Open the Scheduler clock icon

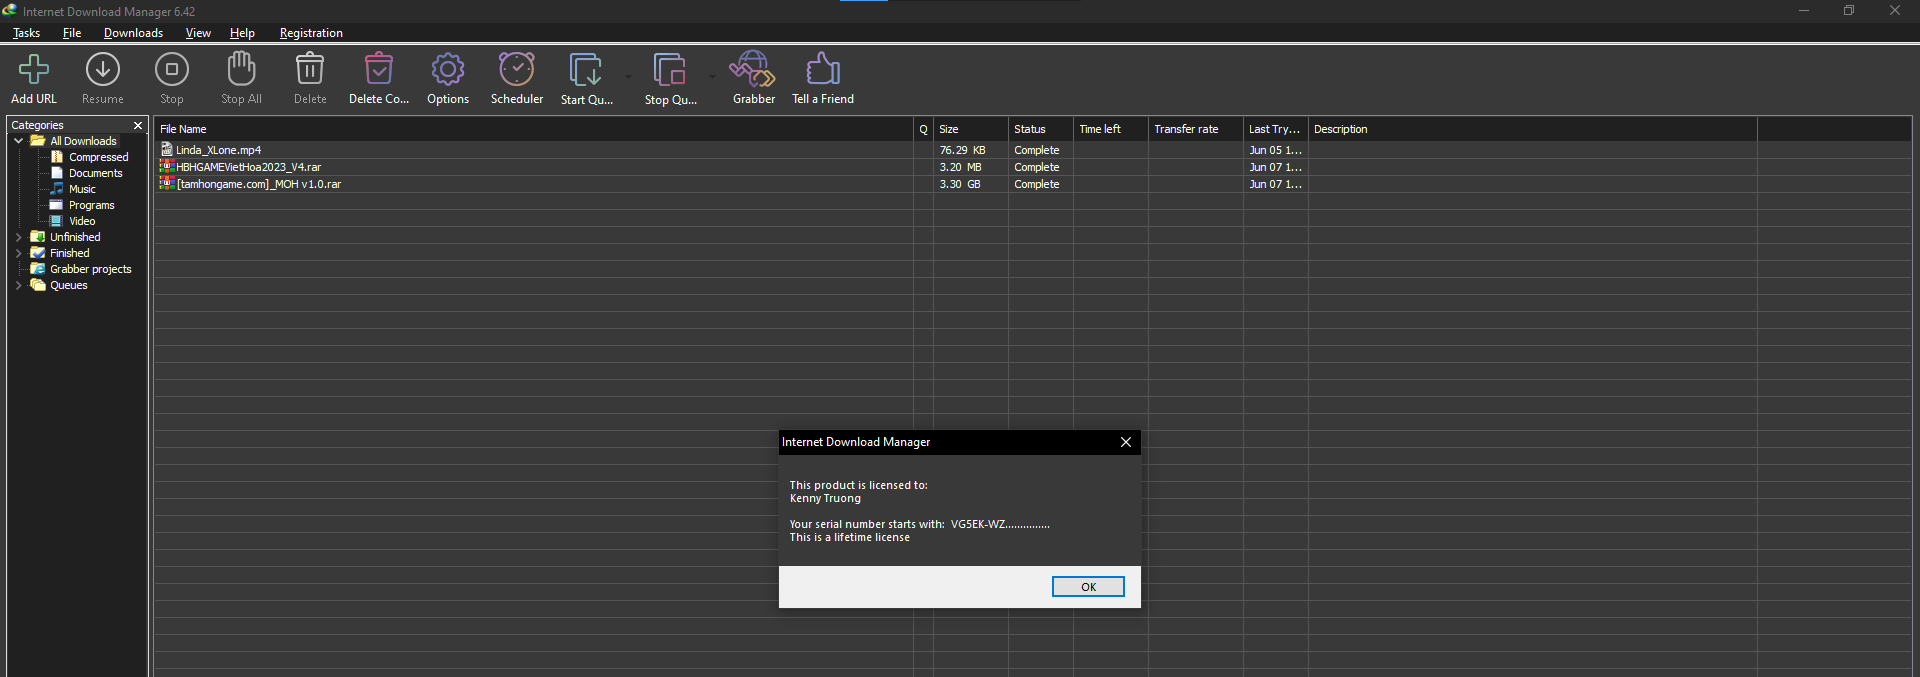pyautogui.click(x=517, y=69)
